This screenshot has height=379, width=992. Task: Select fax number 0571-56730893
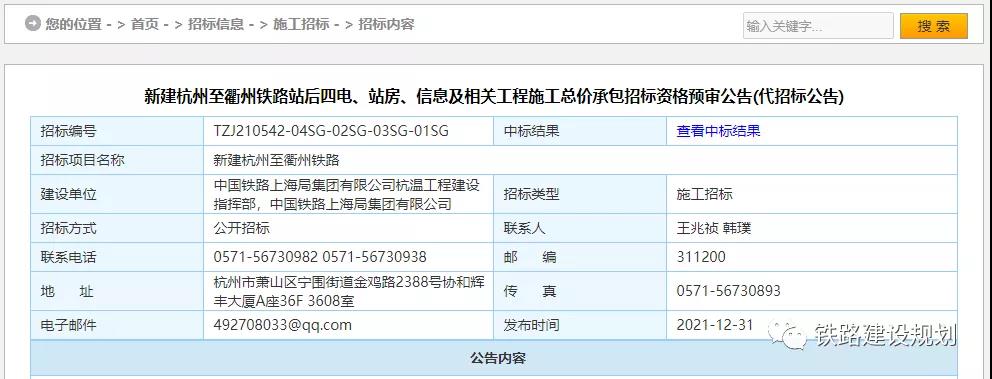click(x=729, y=291)
